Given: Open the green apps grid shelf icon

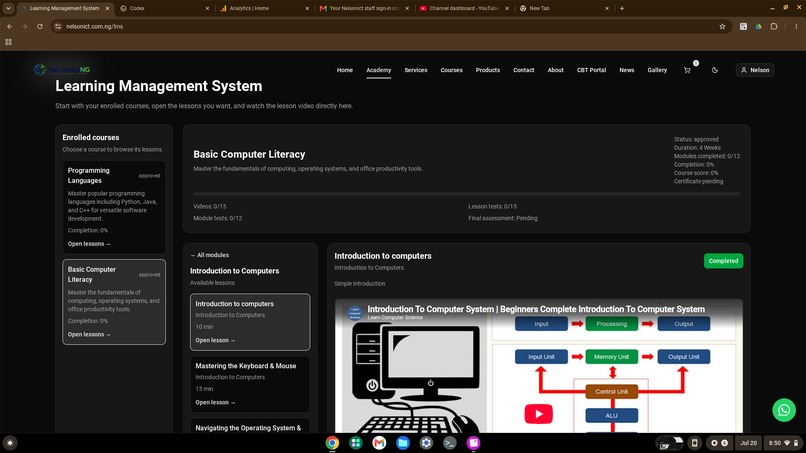Looking at the screenshot, I should click(x=356, y=443).
